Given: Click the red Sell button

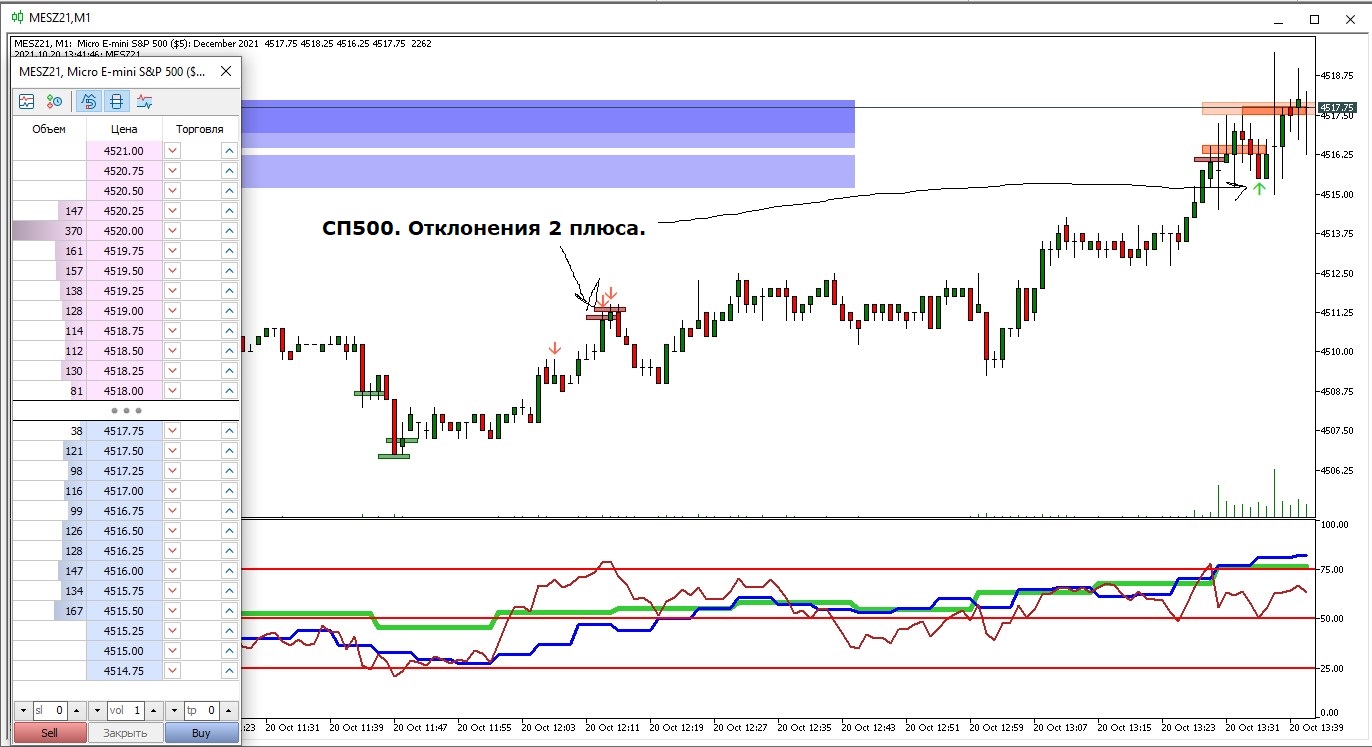Looking at the screenshot, I should click(x=50, y=733).
